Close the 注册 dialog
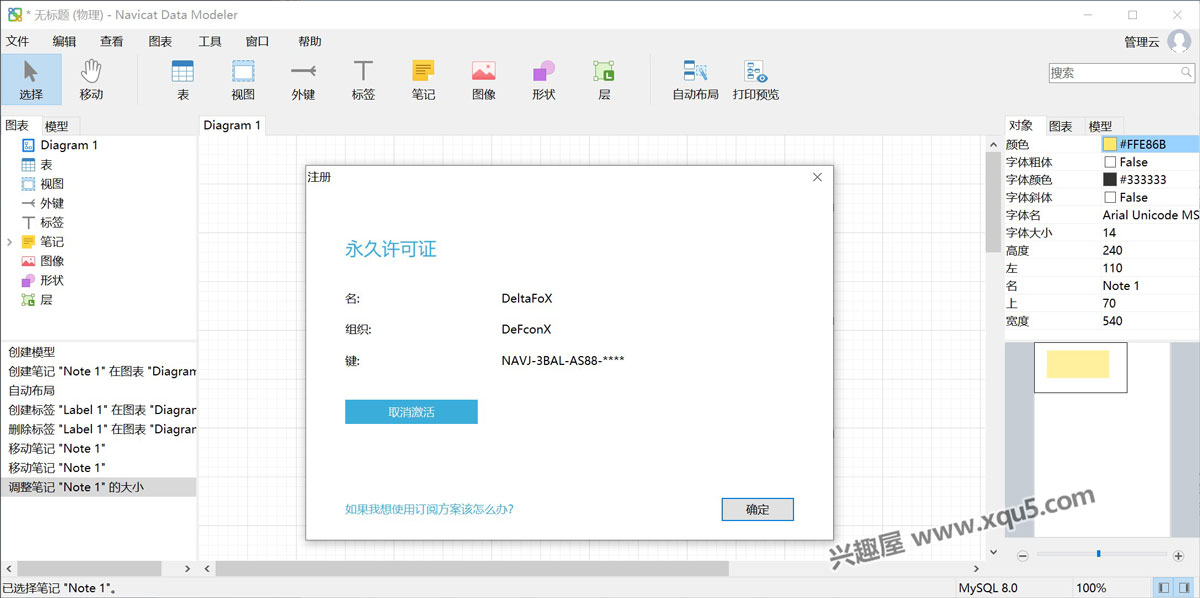 pyautogui.click(x=817, y=177)
